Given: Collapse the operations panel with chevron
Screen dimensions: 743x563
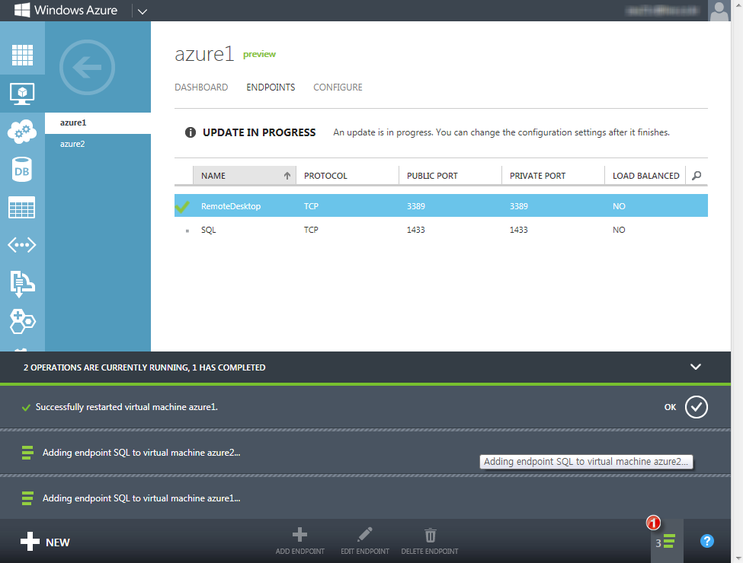Looking at the screenshot, I should [695, 367].
